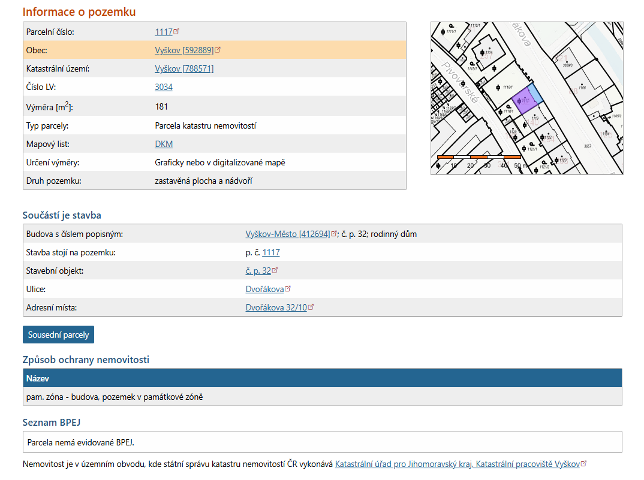Click external icon beside Vyškov-Město [412694]
The image size is (644, 480).
(334, 233)
